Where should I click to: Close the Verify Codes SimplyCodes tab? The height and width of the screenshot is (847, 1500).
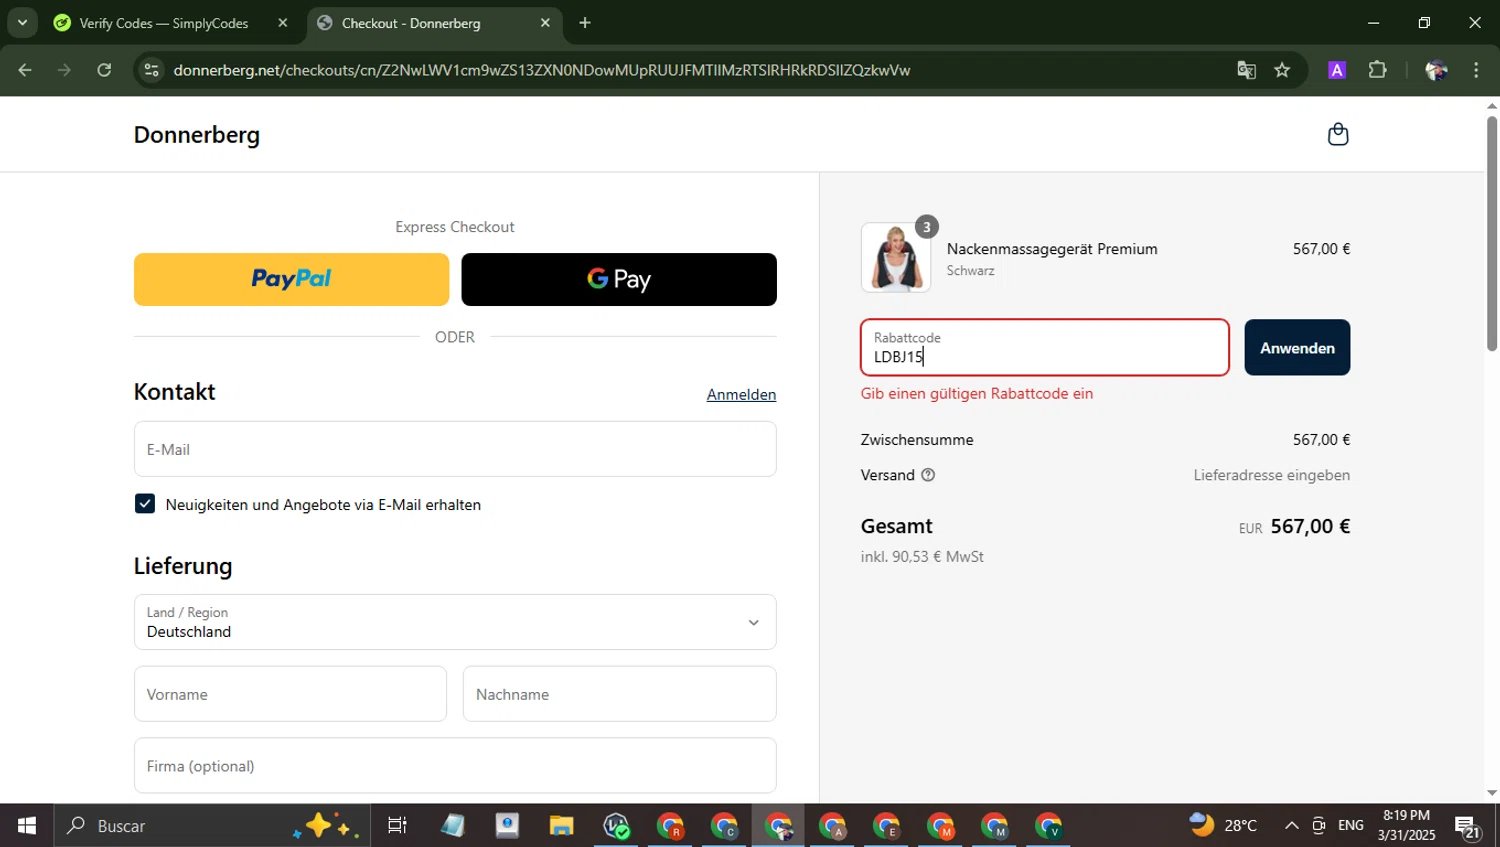point(282,22)
